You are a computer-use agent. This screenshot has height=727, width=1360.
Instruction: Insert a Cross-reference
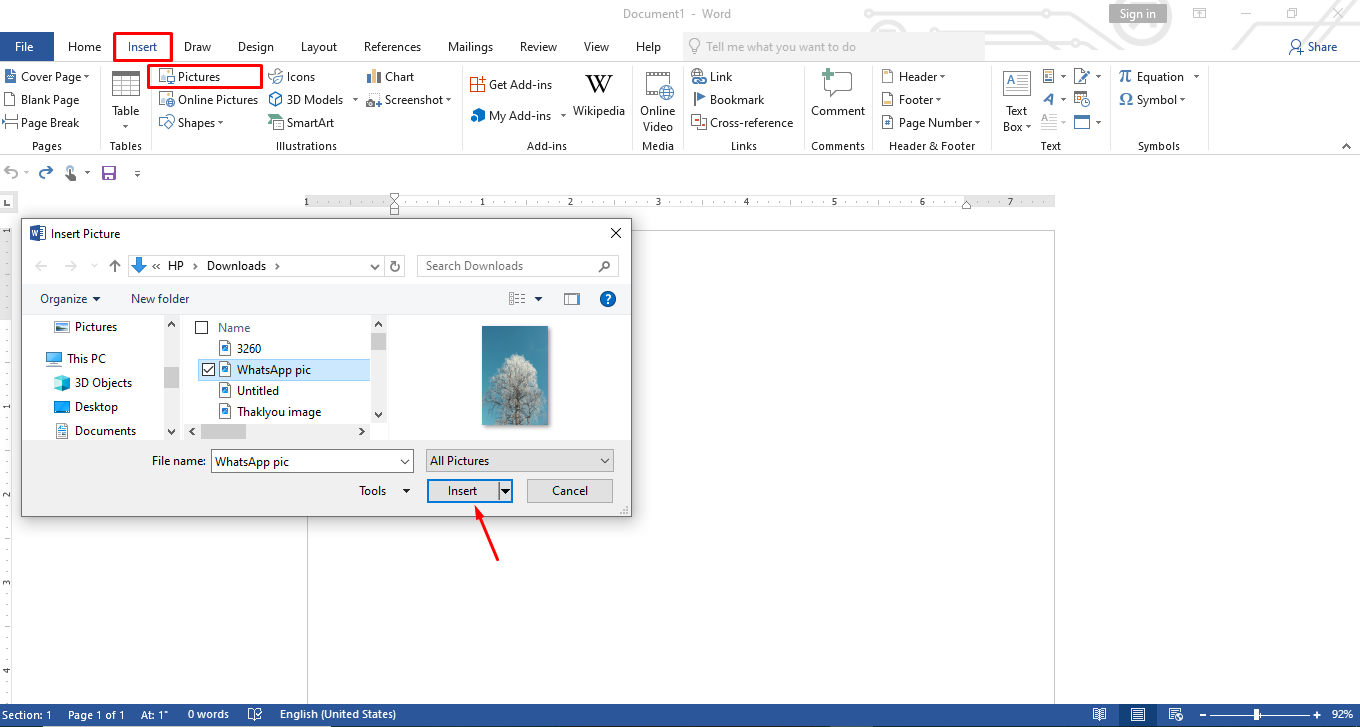[743, 122]
